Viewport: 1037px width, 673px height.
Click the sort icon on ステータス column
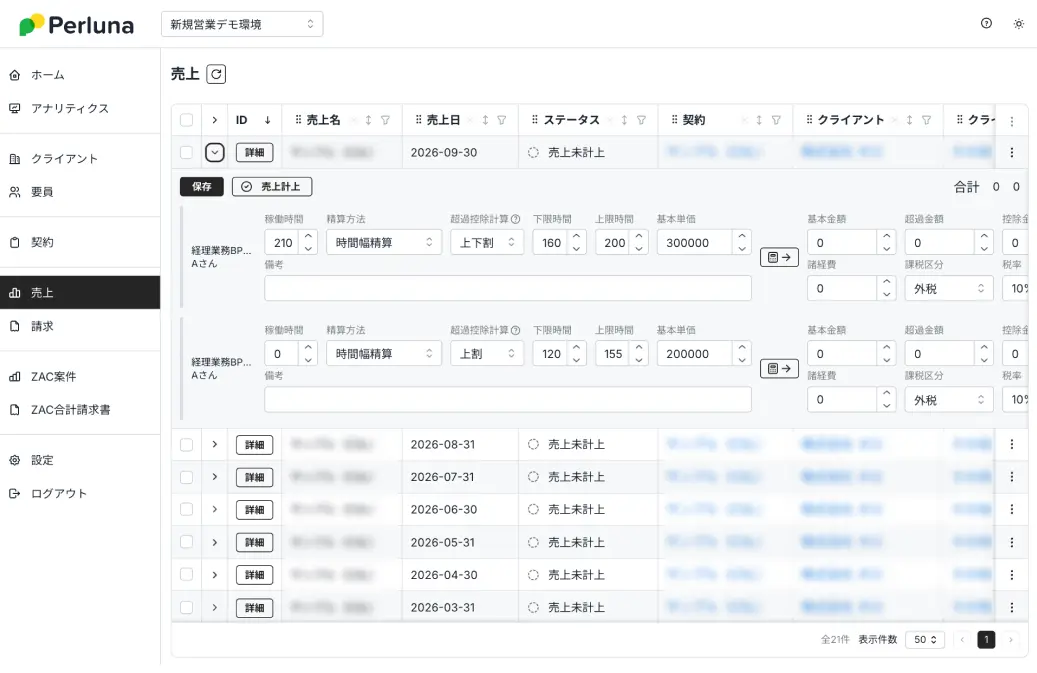pos(624,120)
